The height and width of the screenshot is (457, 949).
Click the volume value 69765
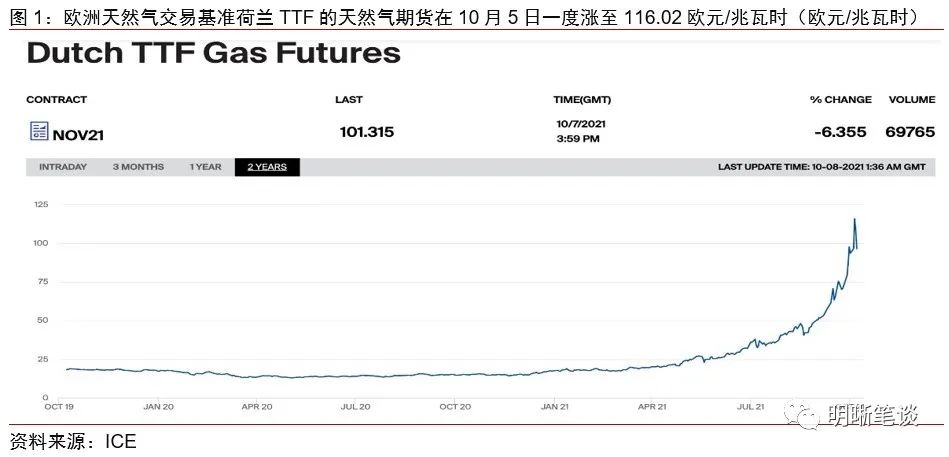910,132
